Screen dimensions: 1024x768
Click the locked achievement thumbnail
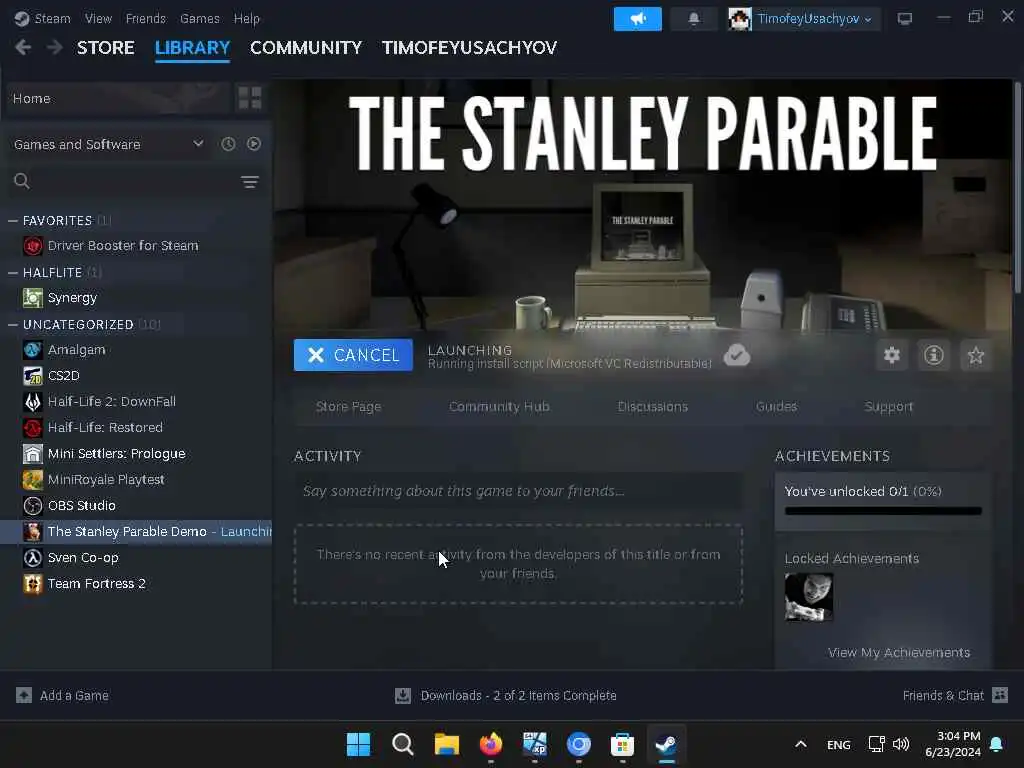(x=808, y=597)
